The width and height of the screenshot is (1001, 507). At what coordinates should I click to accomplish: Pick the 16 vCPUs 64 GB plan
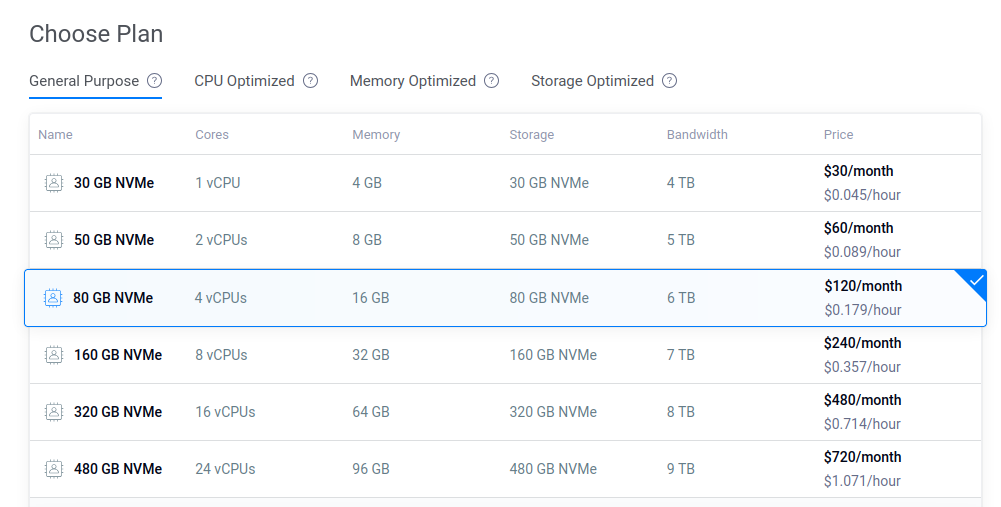pyautogui.click(x=505, y=412)
